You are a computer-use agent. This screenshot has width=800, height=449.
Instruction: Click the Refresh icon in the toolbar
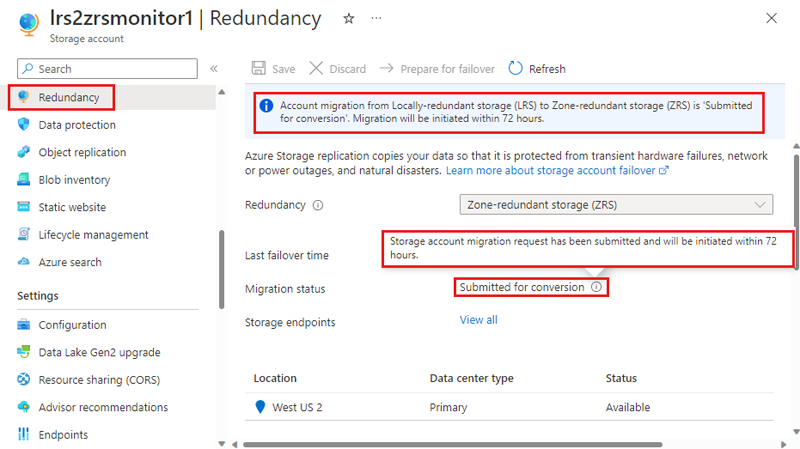[x=515, y=68]
